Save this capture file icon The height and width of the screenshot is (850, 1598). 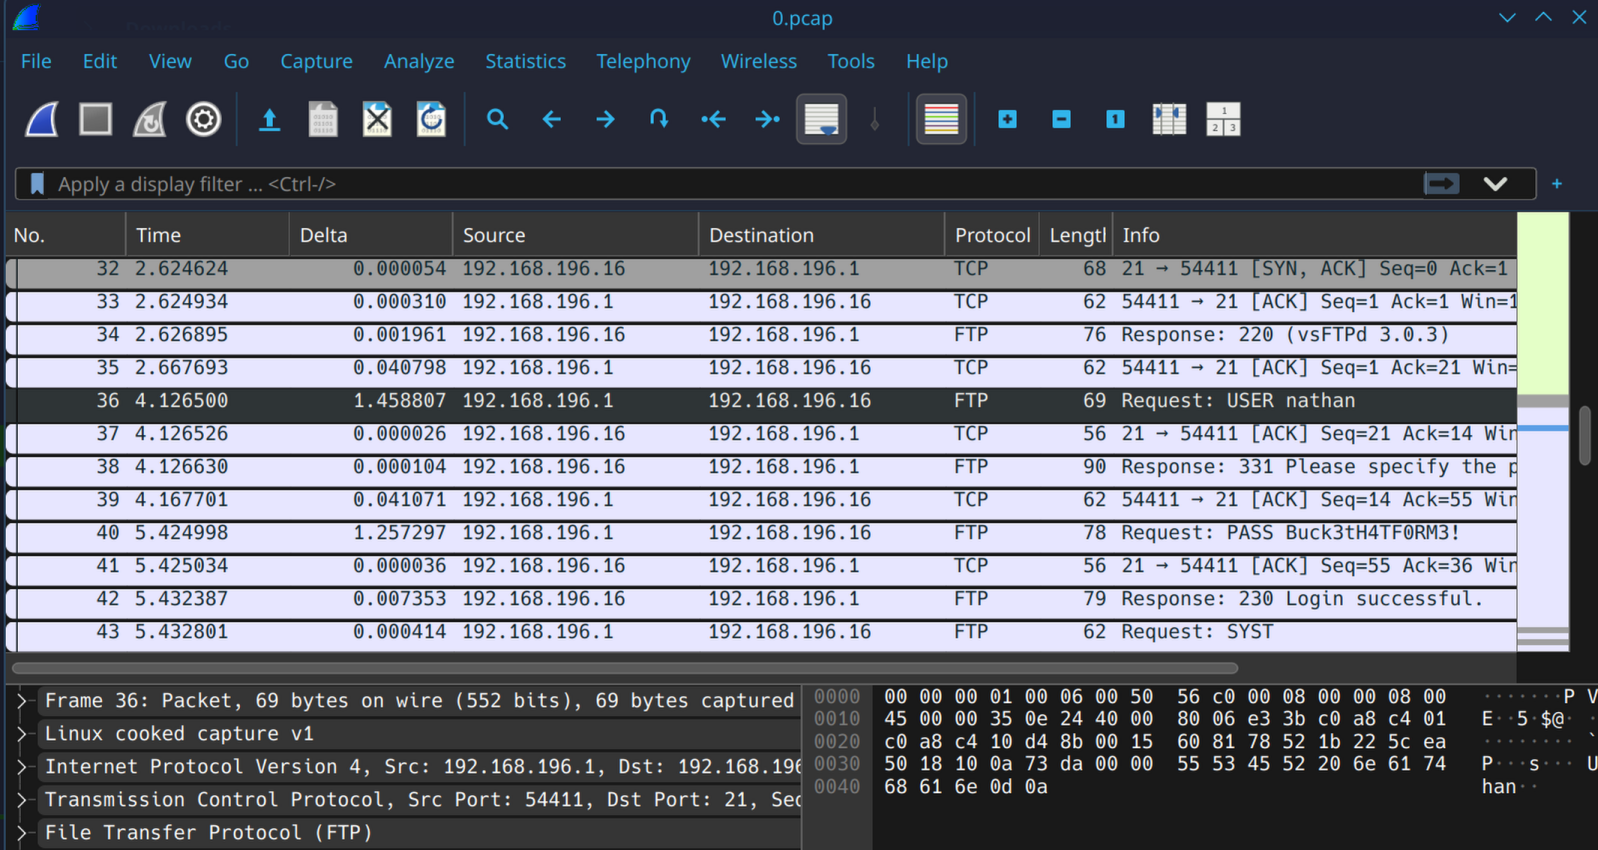pos(323,120)
